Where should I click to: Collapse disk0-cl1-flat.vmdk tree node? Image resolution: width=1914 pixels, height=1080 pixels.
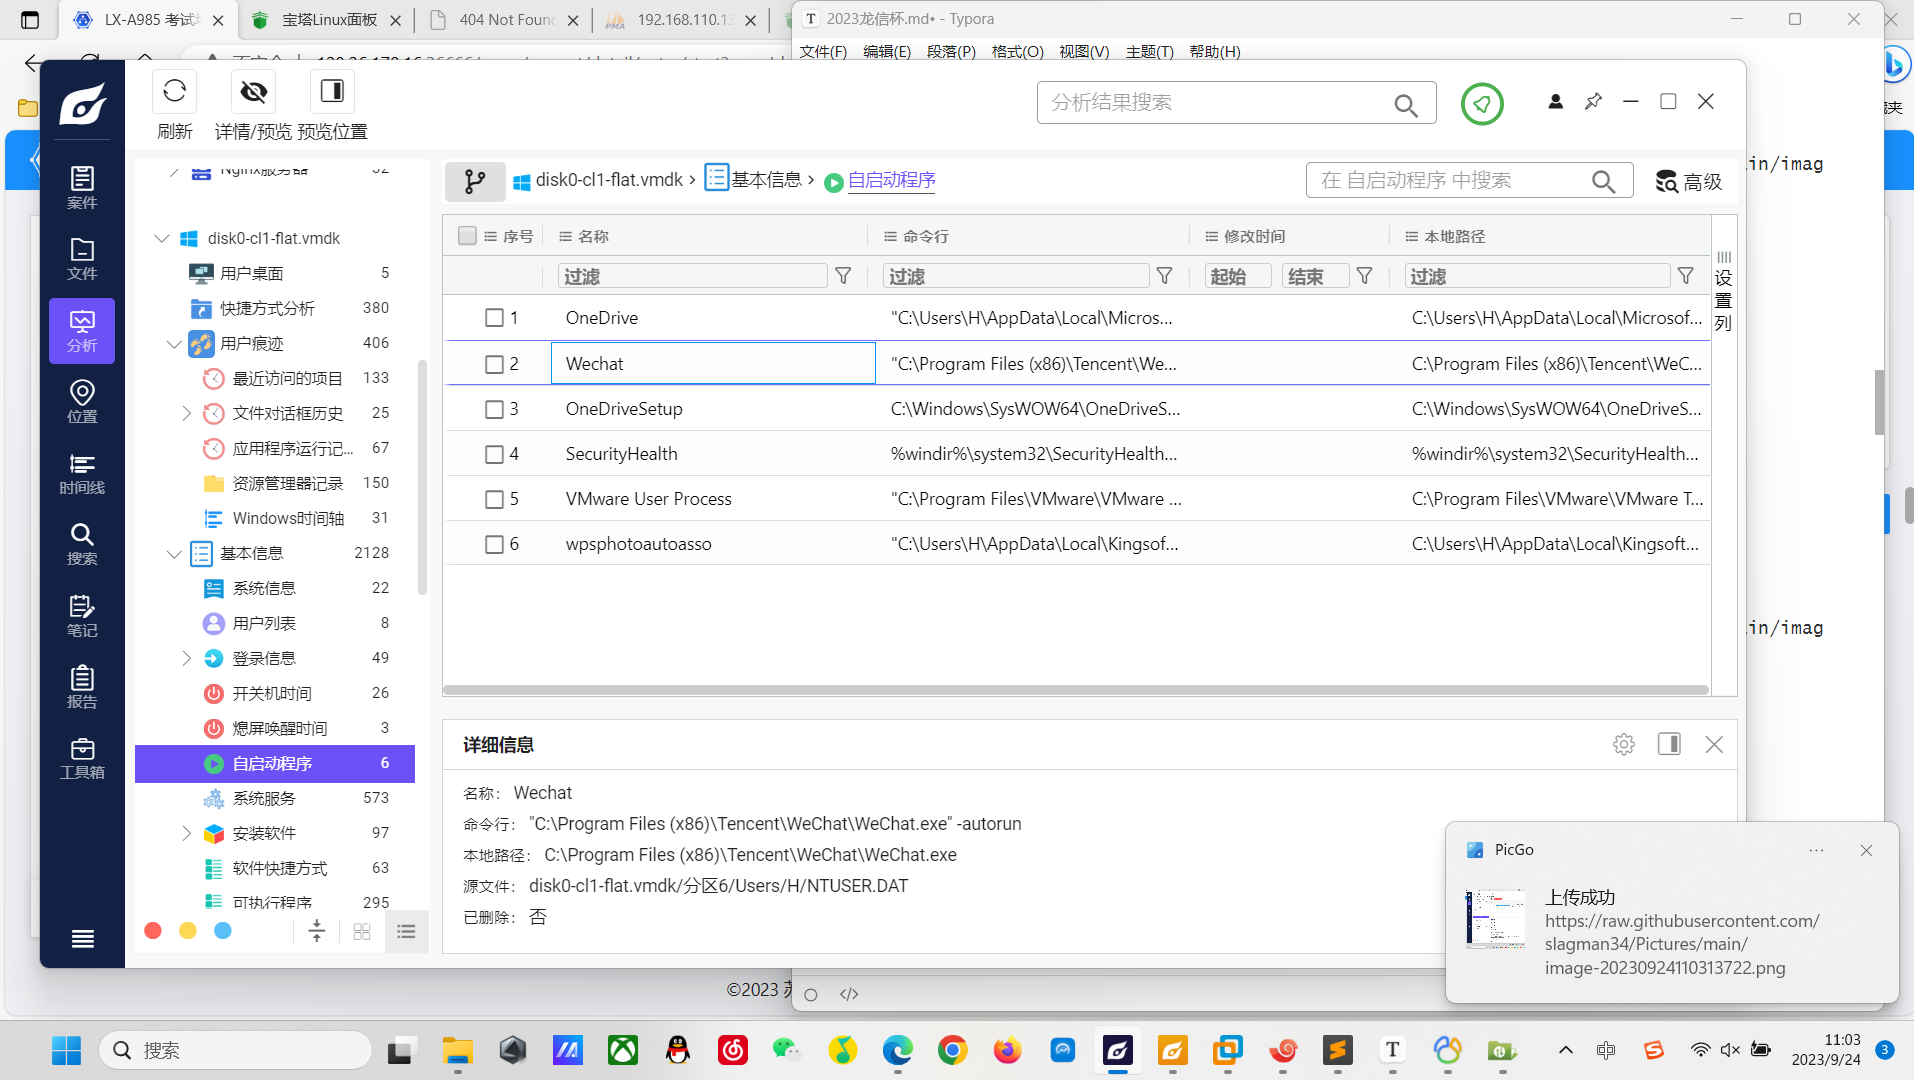coord(162,238)
